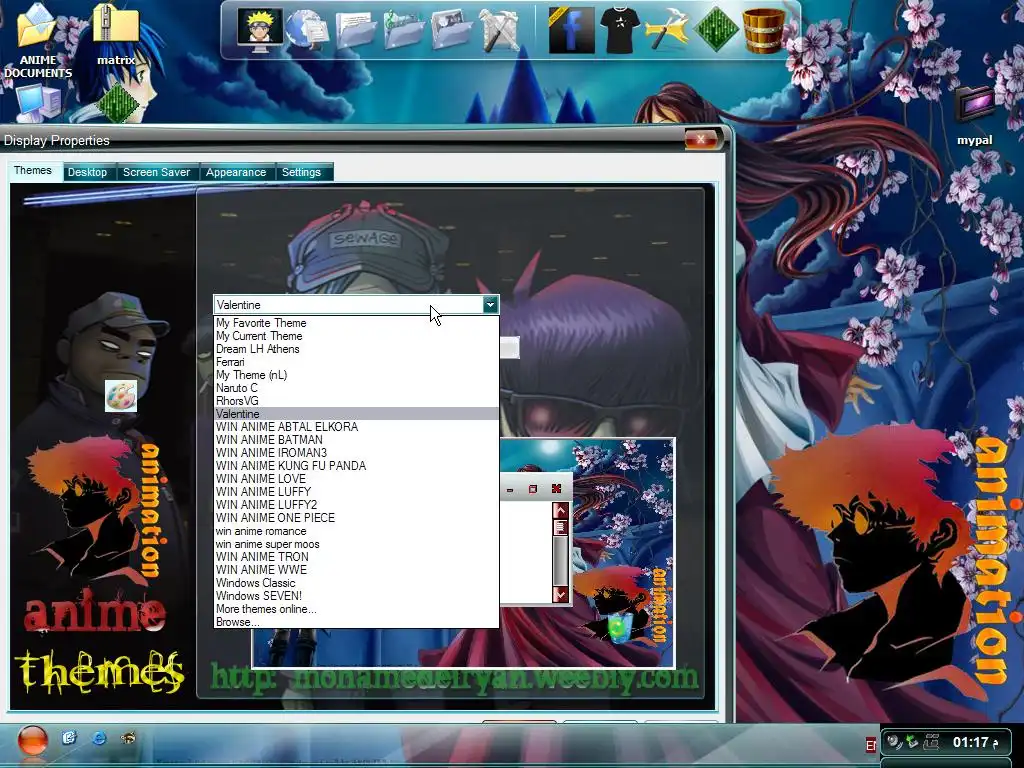Click the taskbar clock showing 01:17
Screen dimensions: 1024x768
tap(969, 743)
